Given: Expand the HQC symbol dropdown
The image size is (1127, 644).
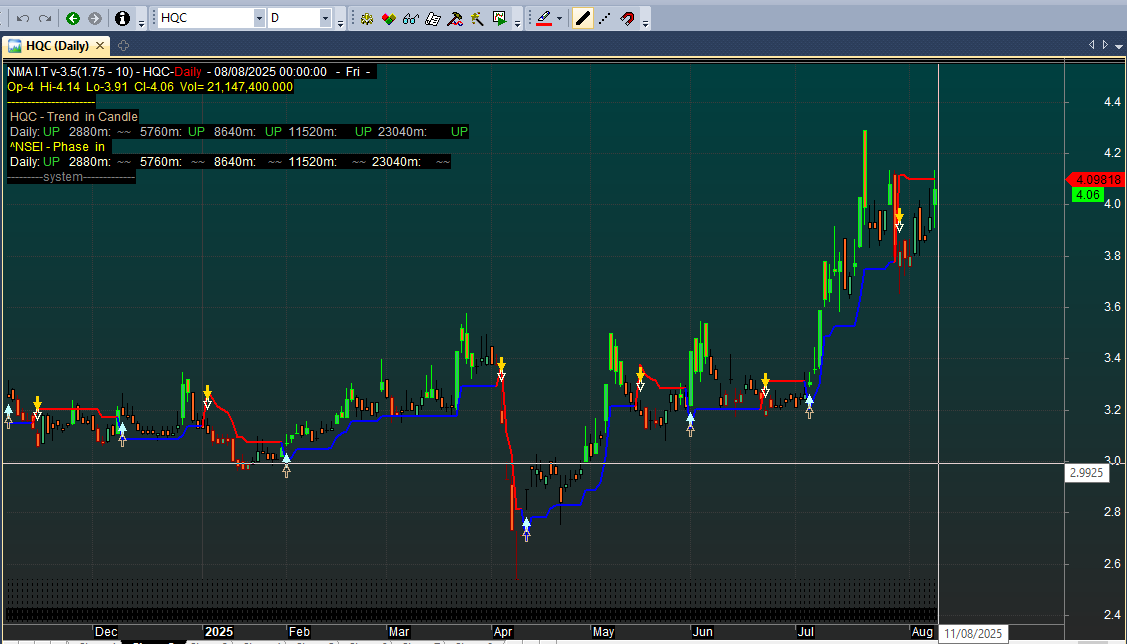Looking at the screenshot, I should click(259, 19).
